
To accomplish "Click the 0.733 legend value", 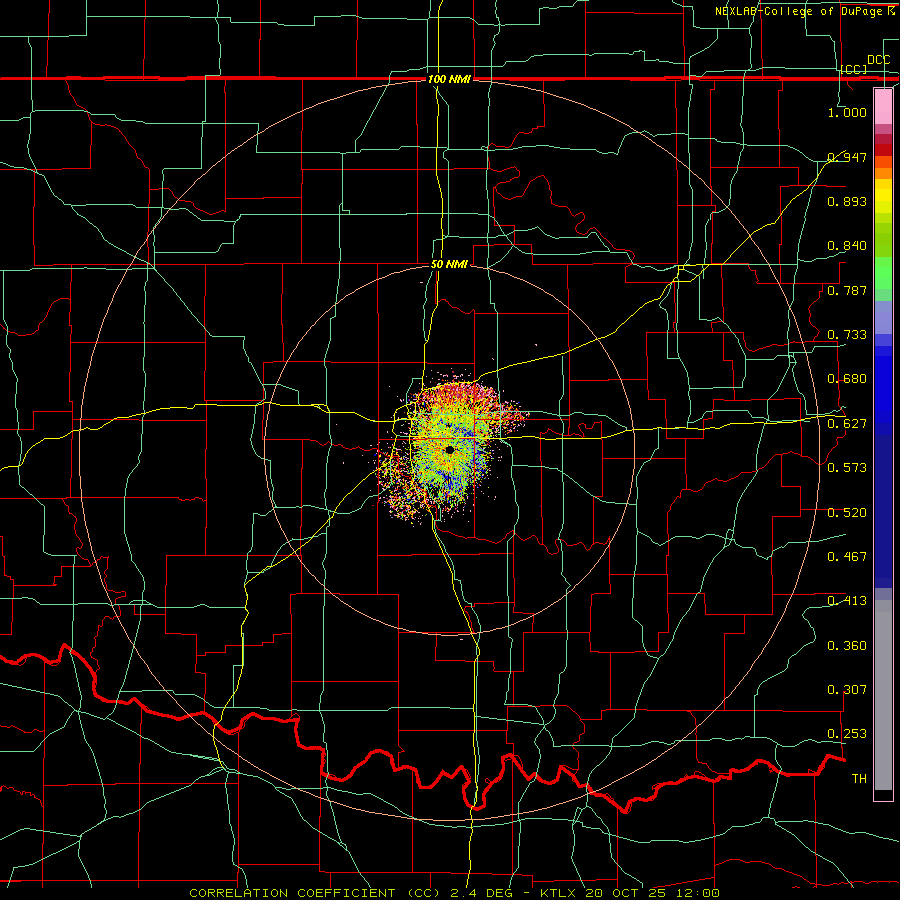I will coord(847,335).
